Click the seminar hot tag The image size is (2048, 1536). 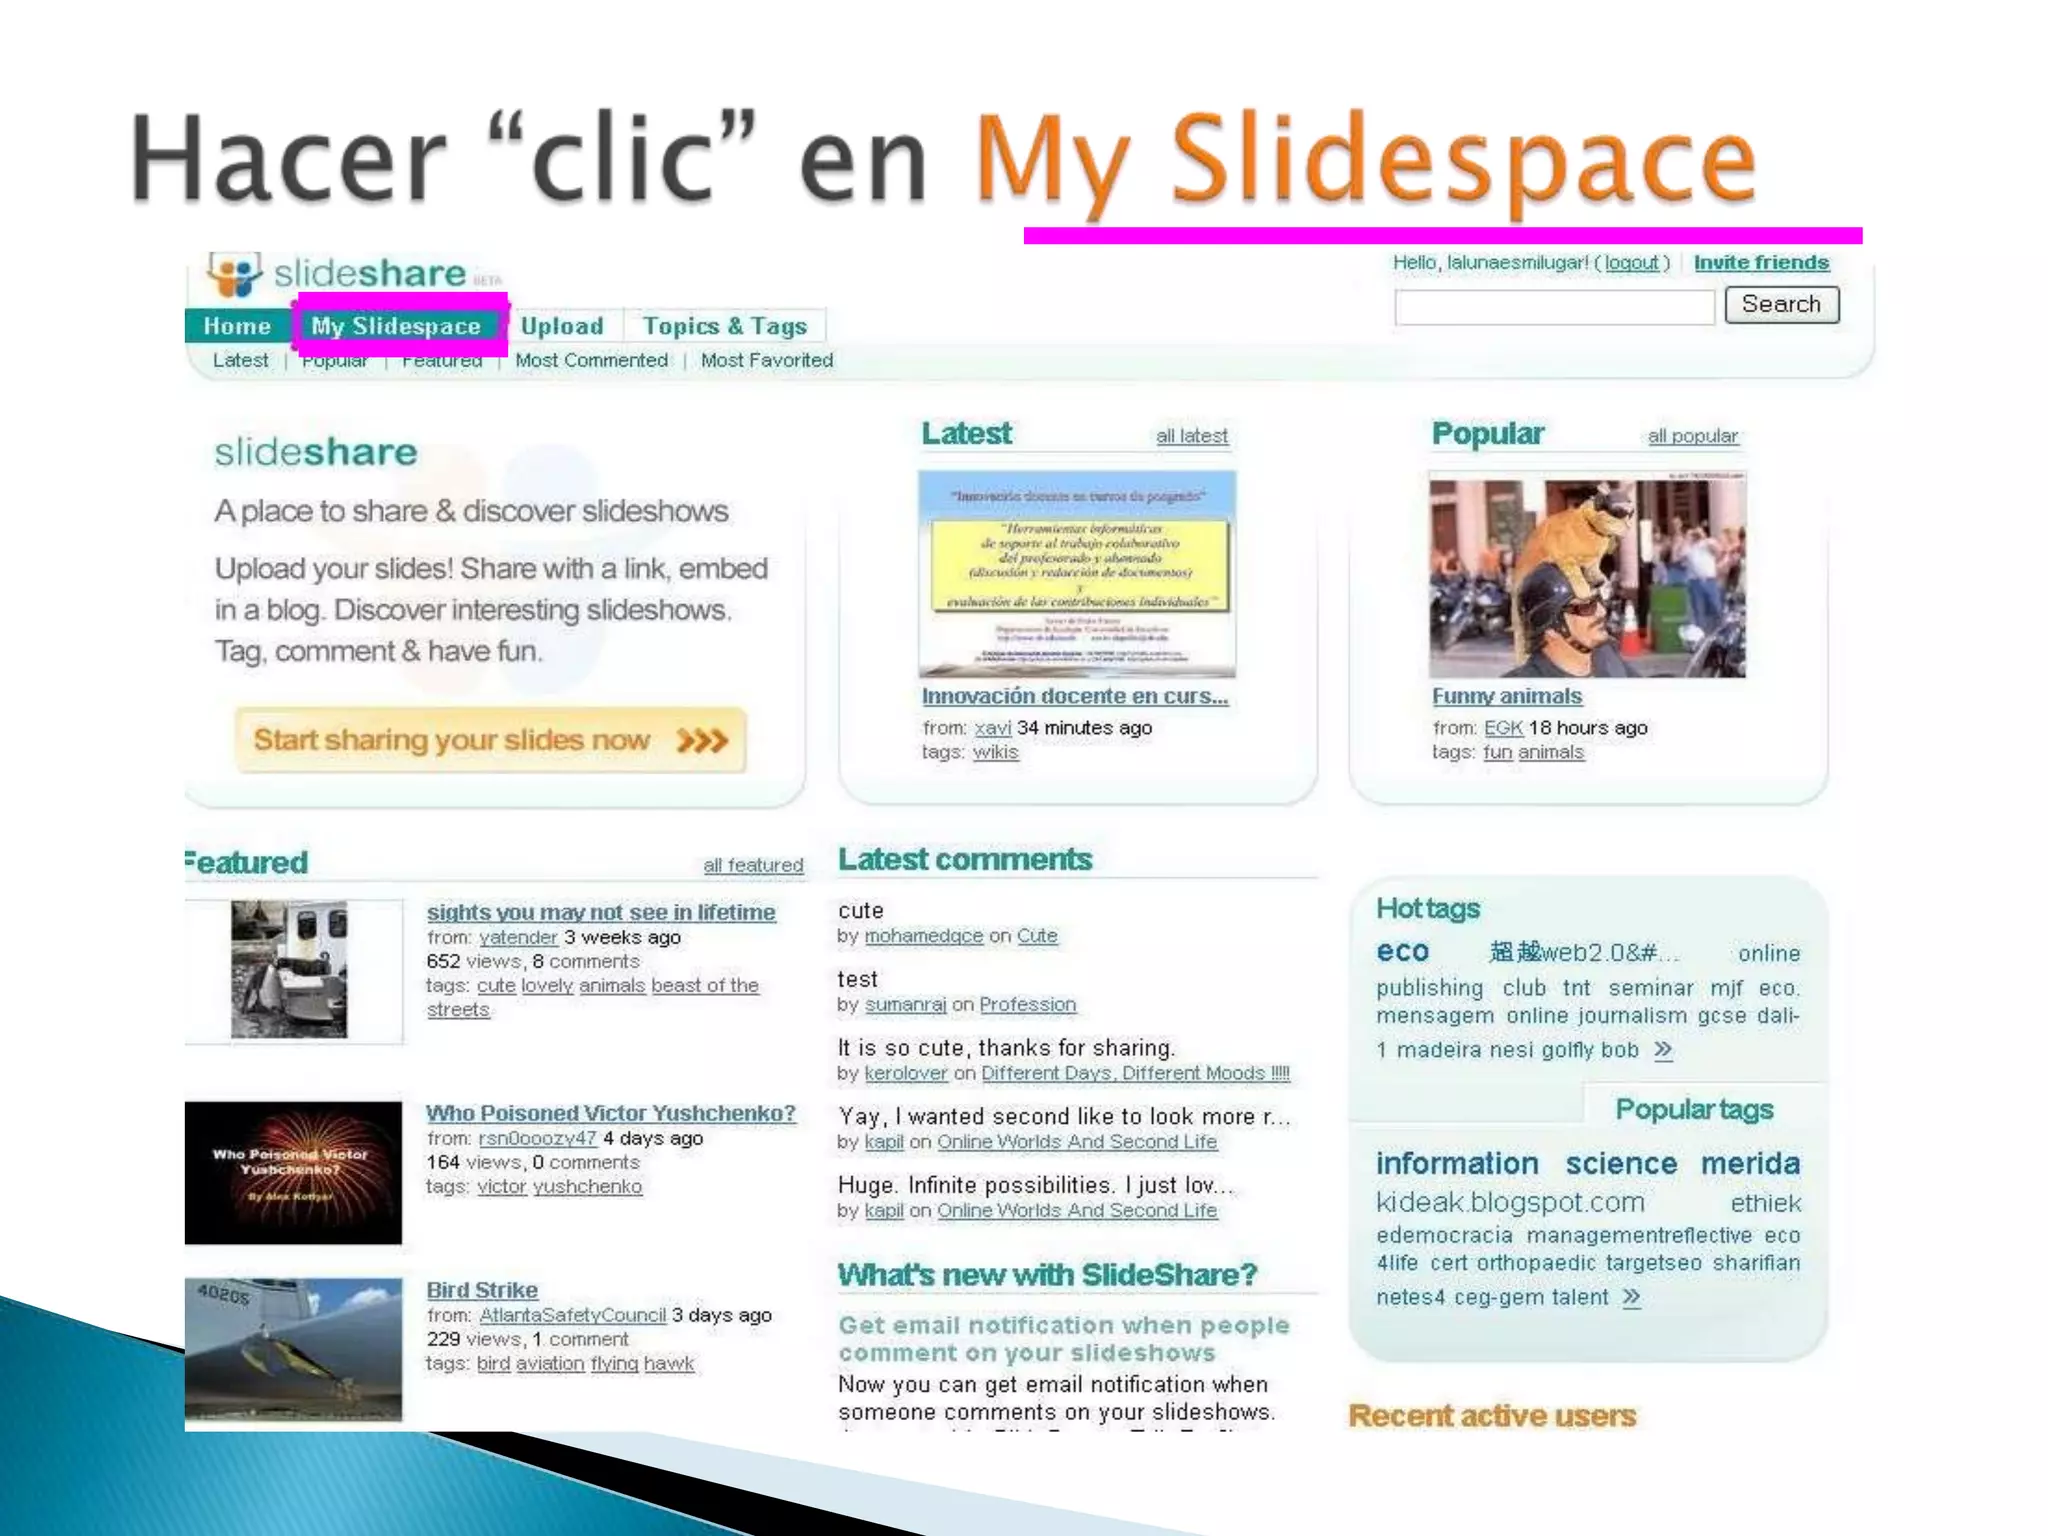(1651, 988)
